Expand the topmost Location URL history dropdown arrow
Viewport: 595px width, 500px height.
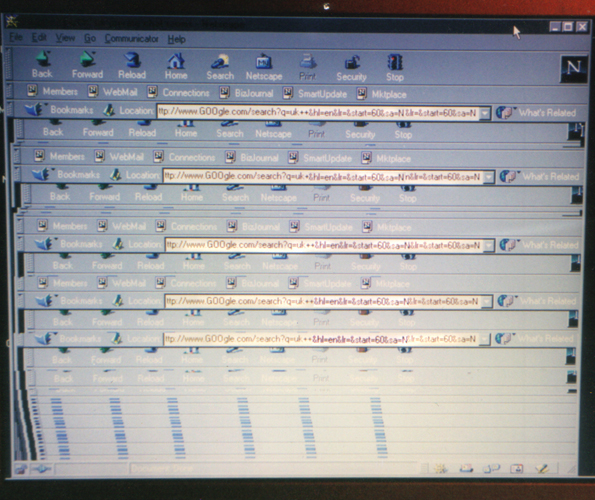485,113
